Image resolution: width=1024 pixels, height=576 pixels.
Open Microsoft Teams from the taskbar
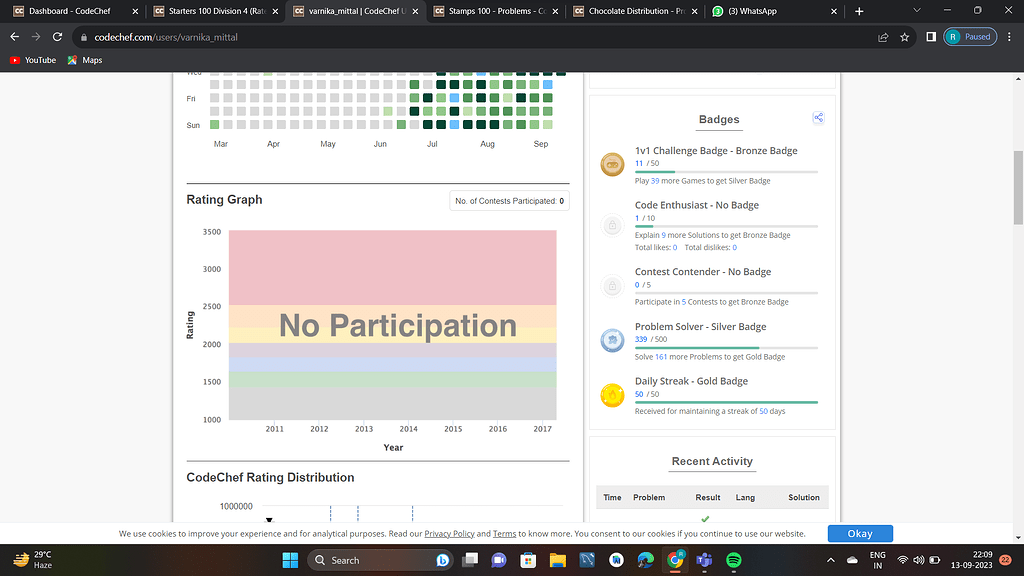[704, 560]
